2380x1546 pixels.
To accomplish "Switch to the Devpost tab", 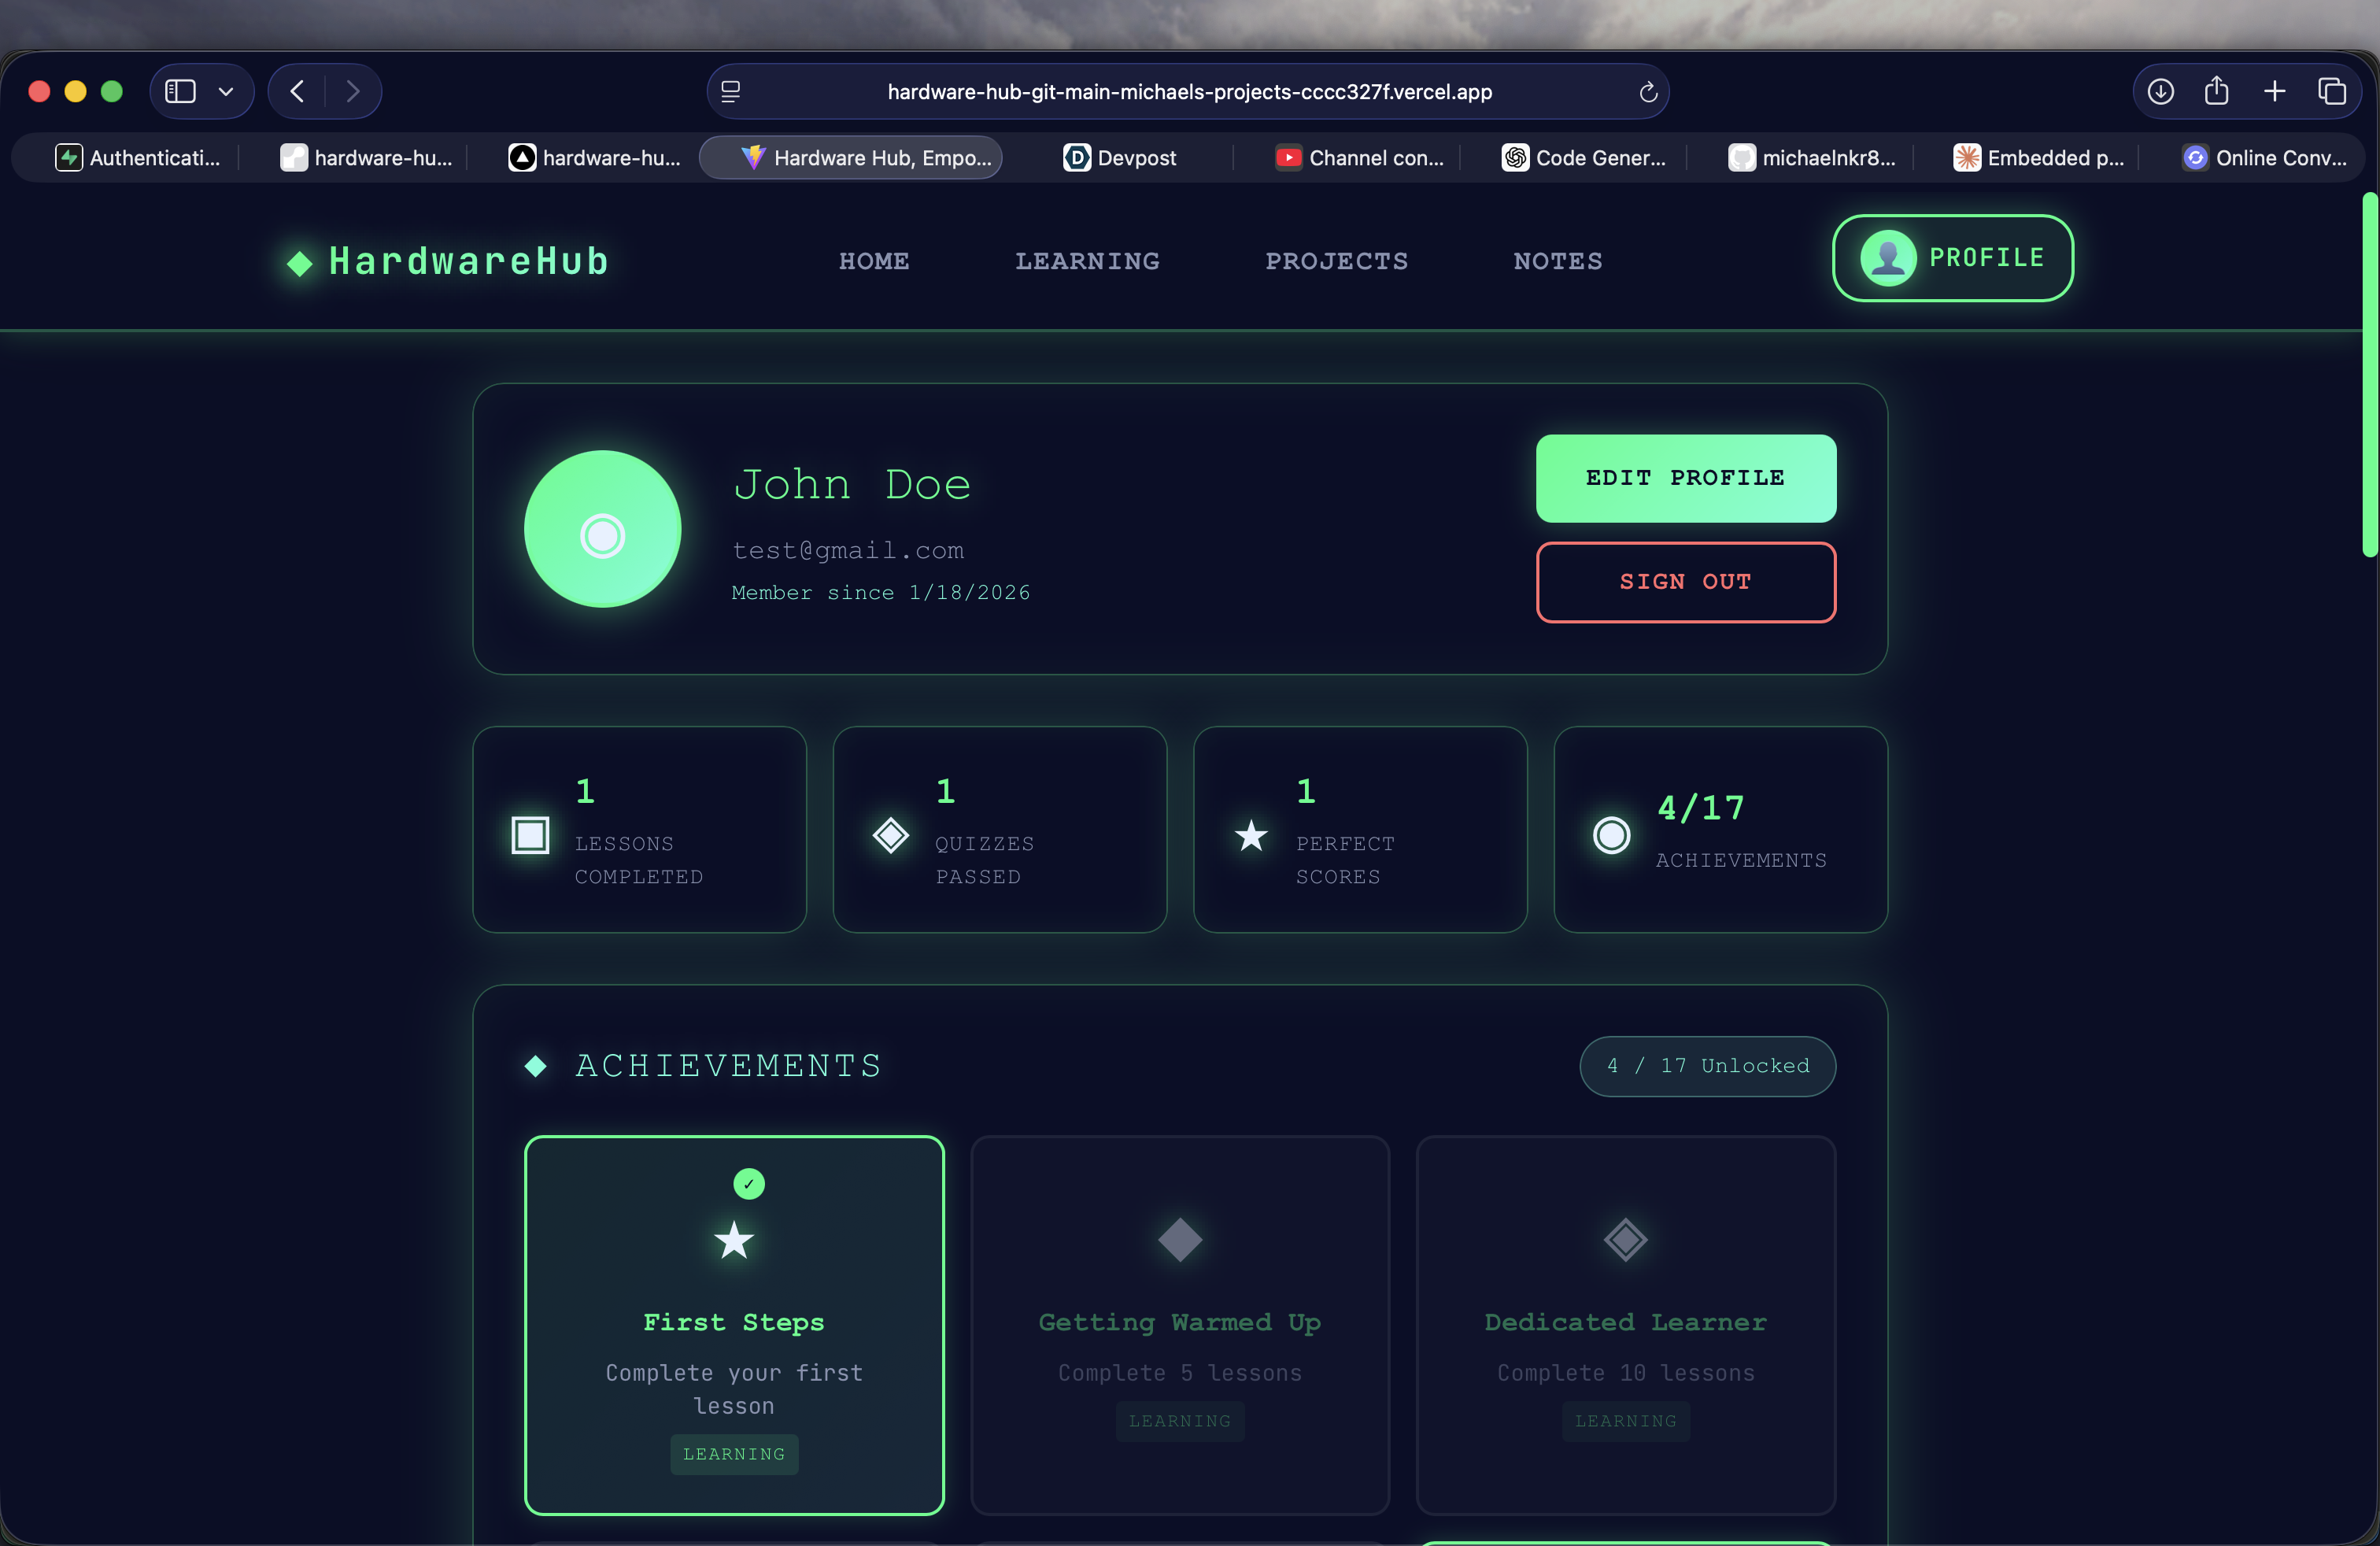I will pyautogui.click(x=1120, y=158).
